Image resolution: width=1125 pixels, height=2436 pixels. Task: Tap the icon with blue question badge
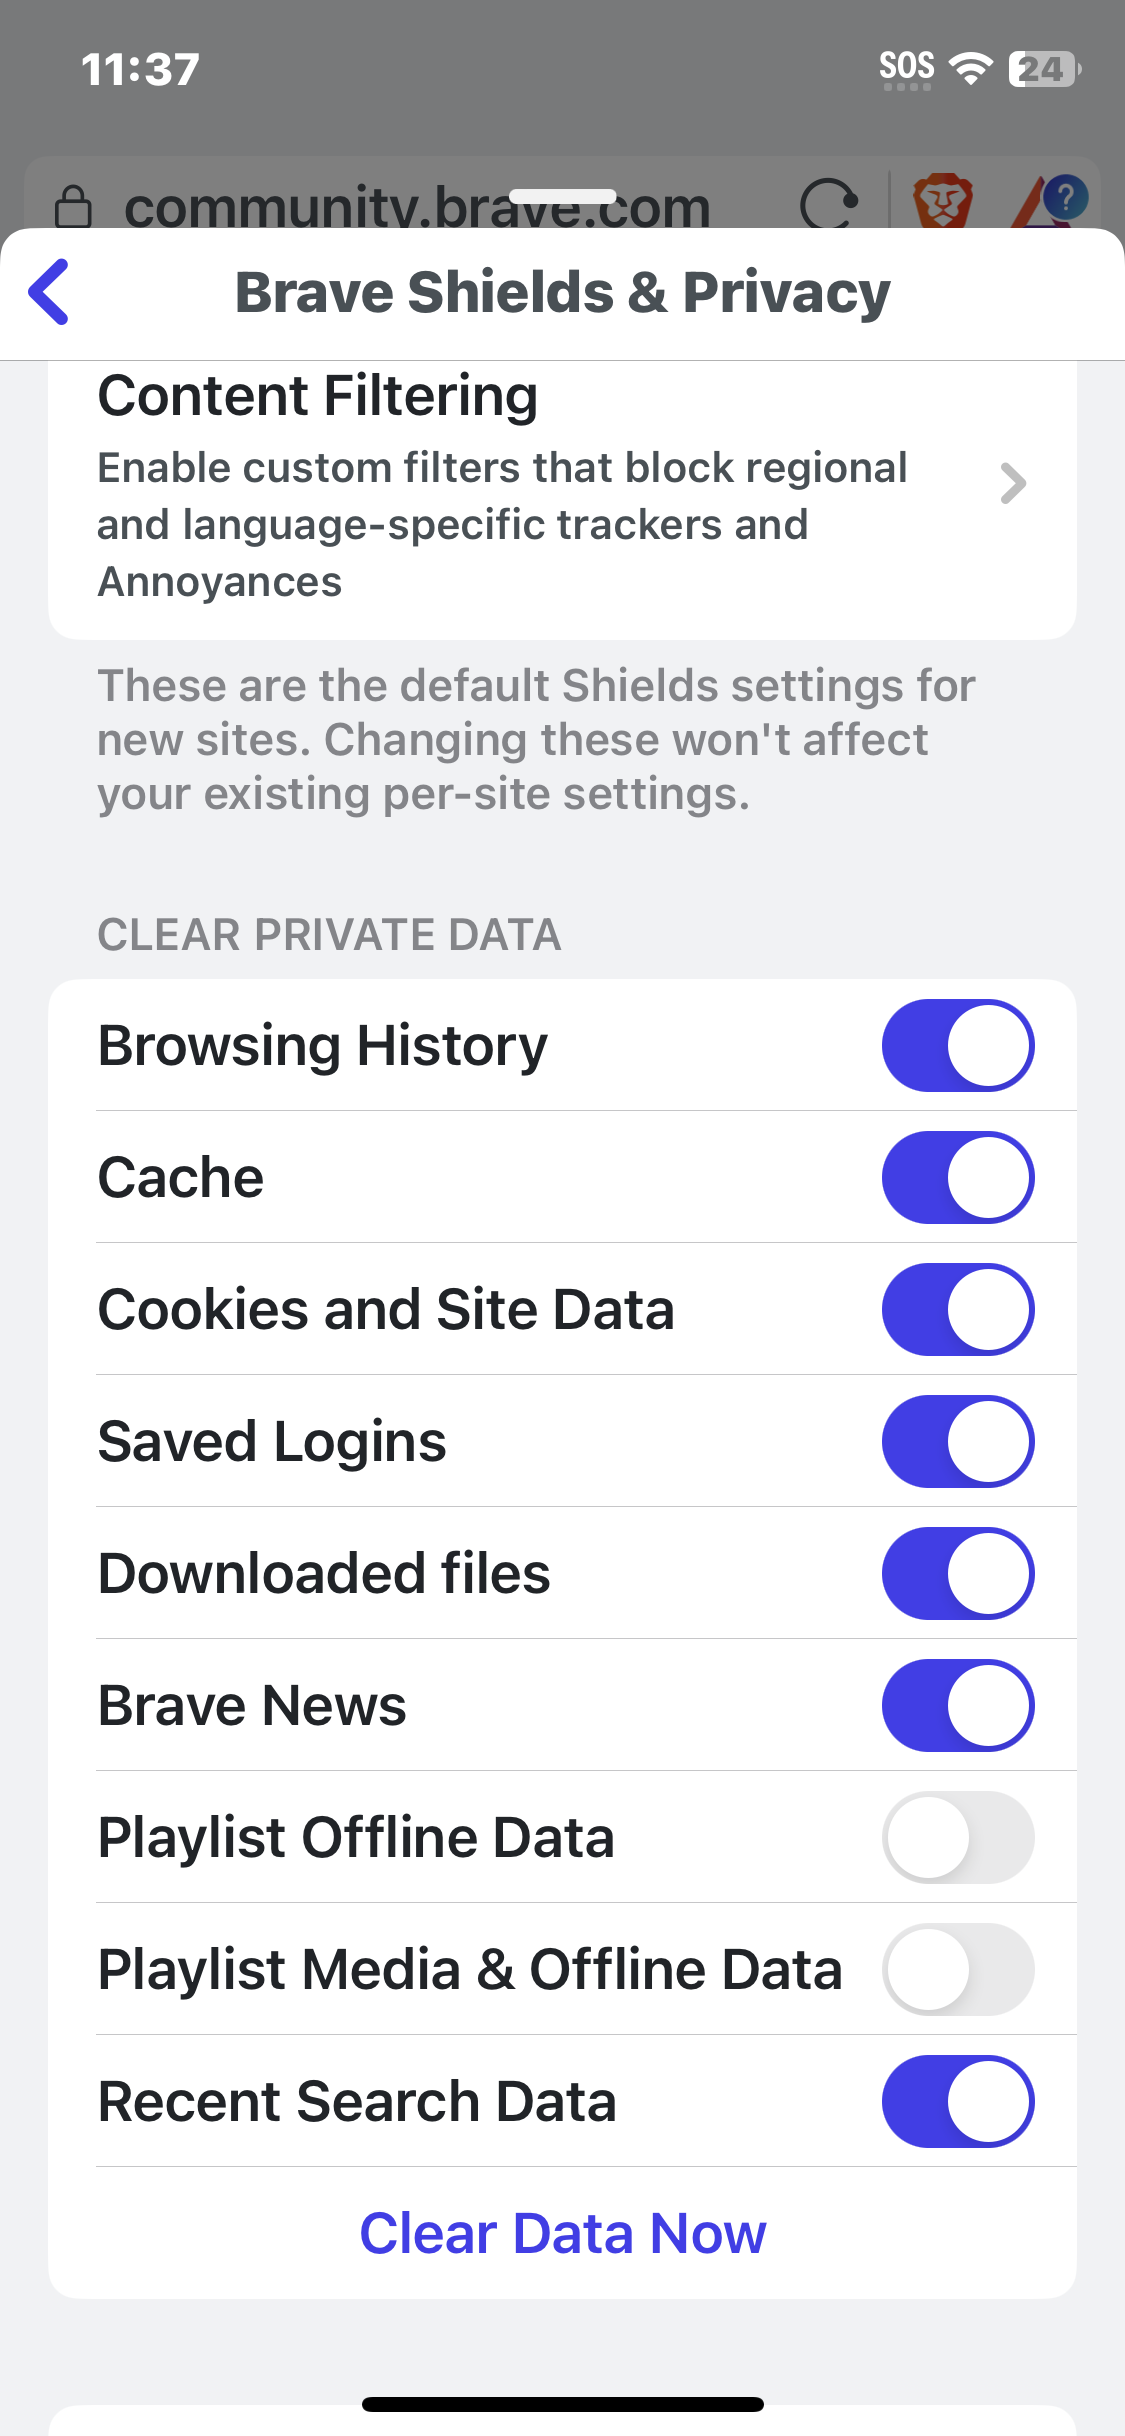click(1050, 200)
